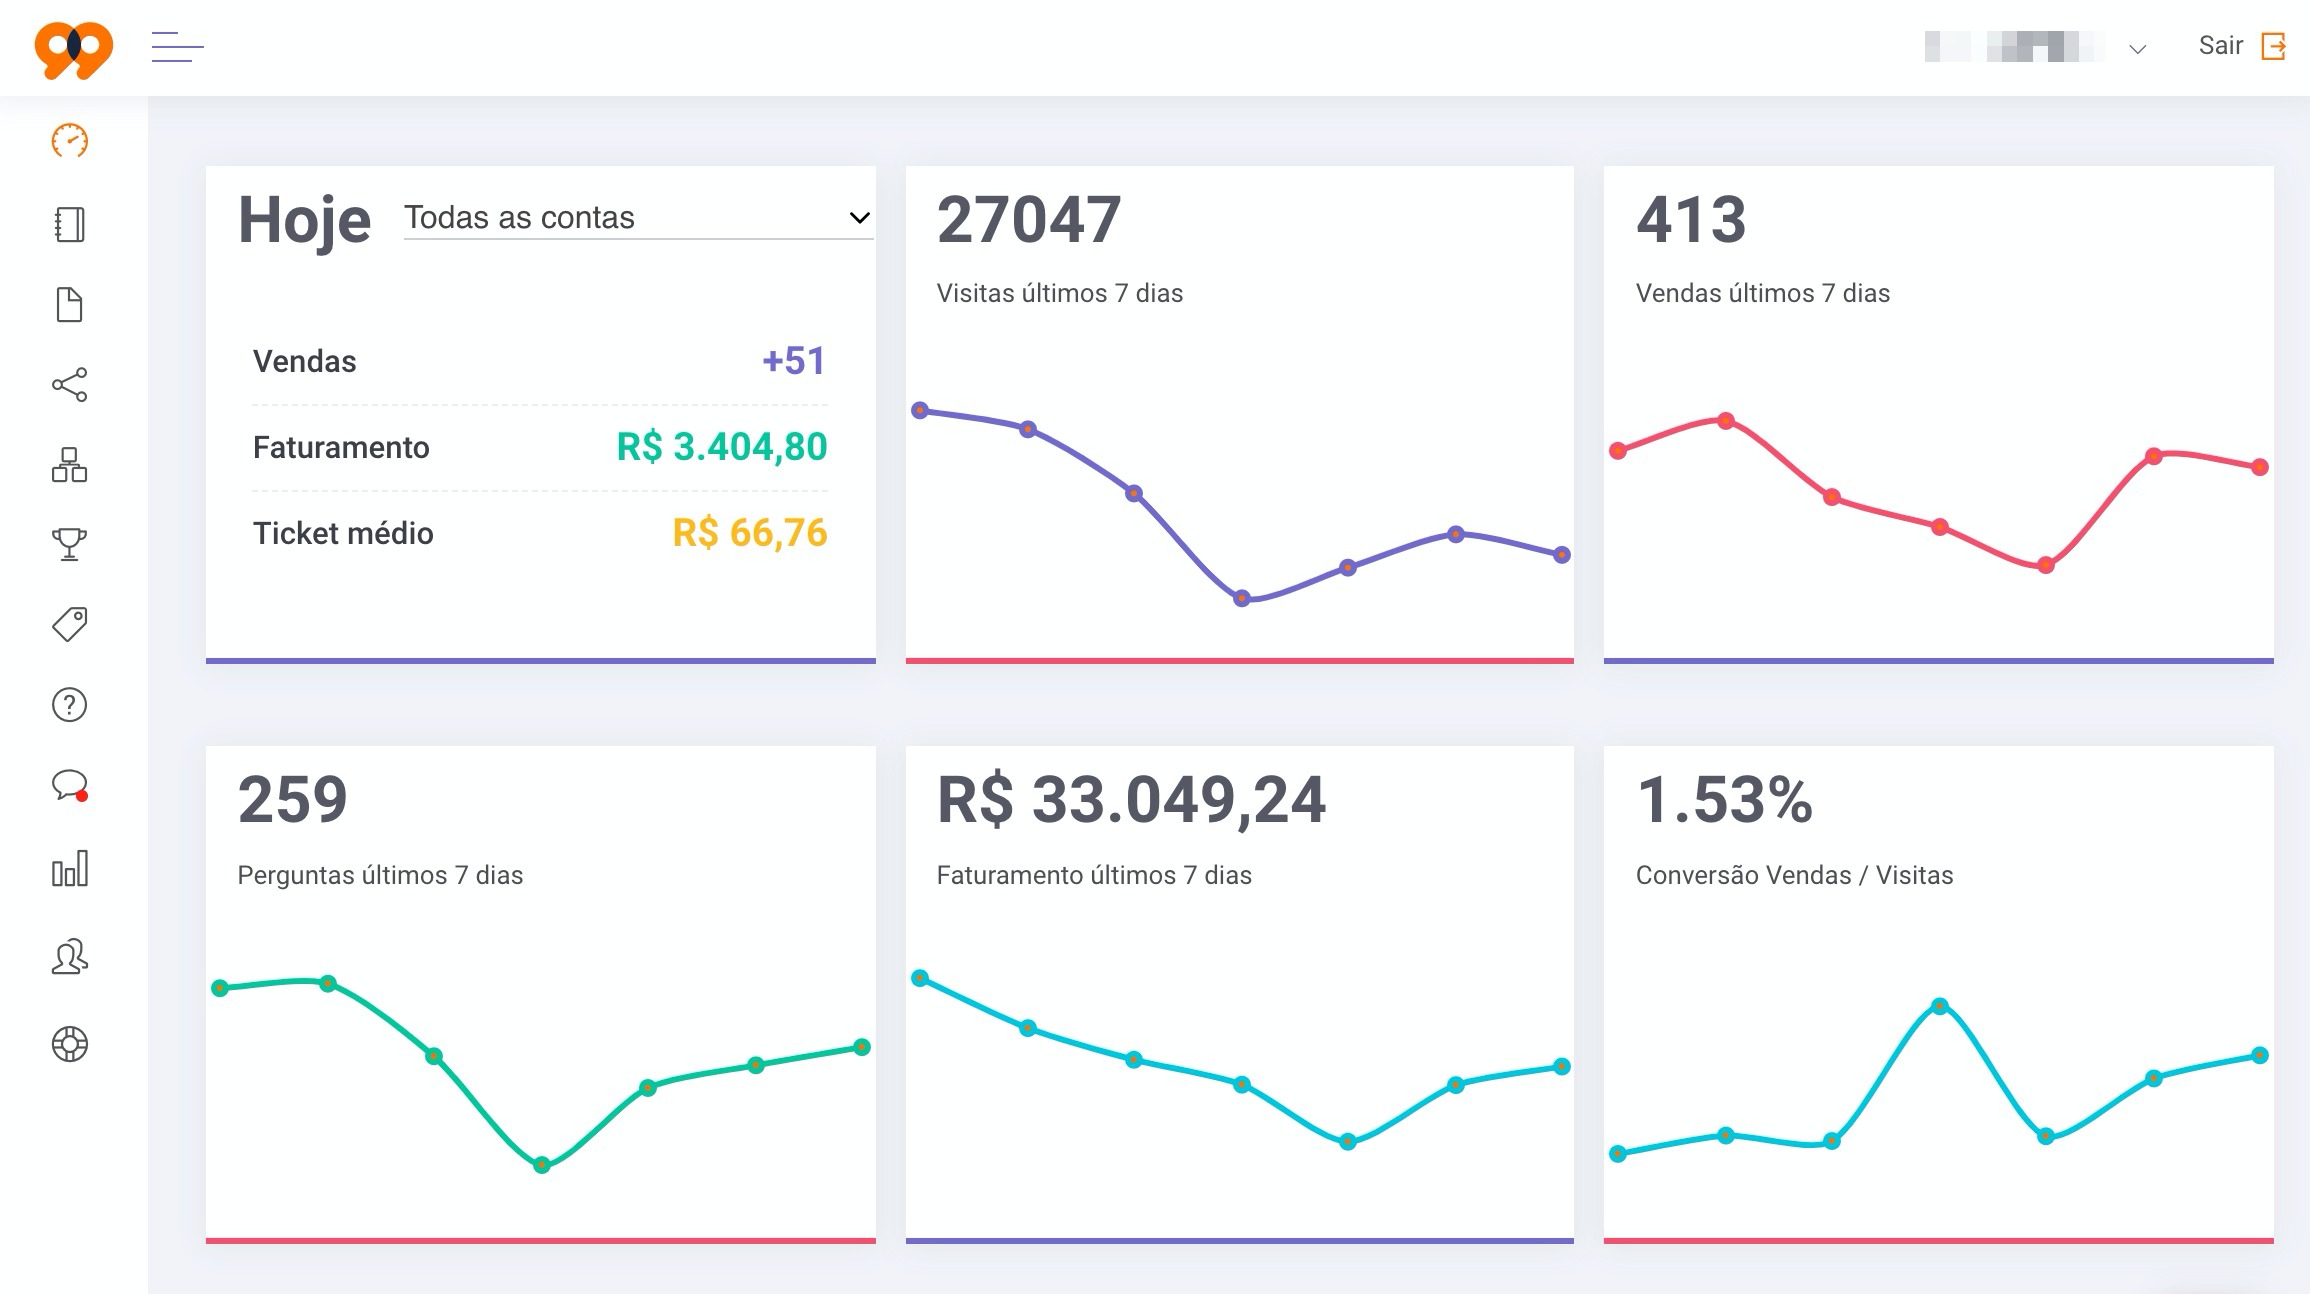Click the Sair logout link
Screen dimensions: 2310x1294
(x=2242, y=46)
